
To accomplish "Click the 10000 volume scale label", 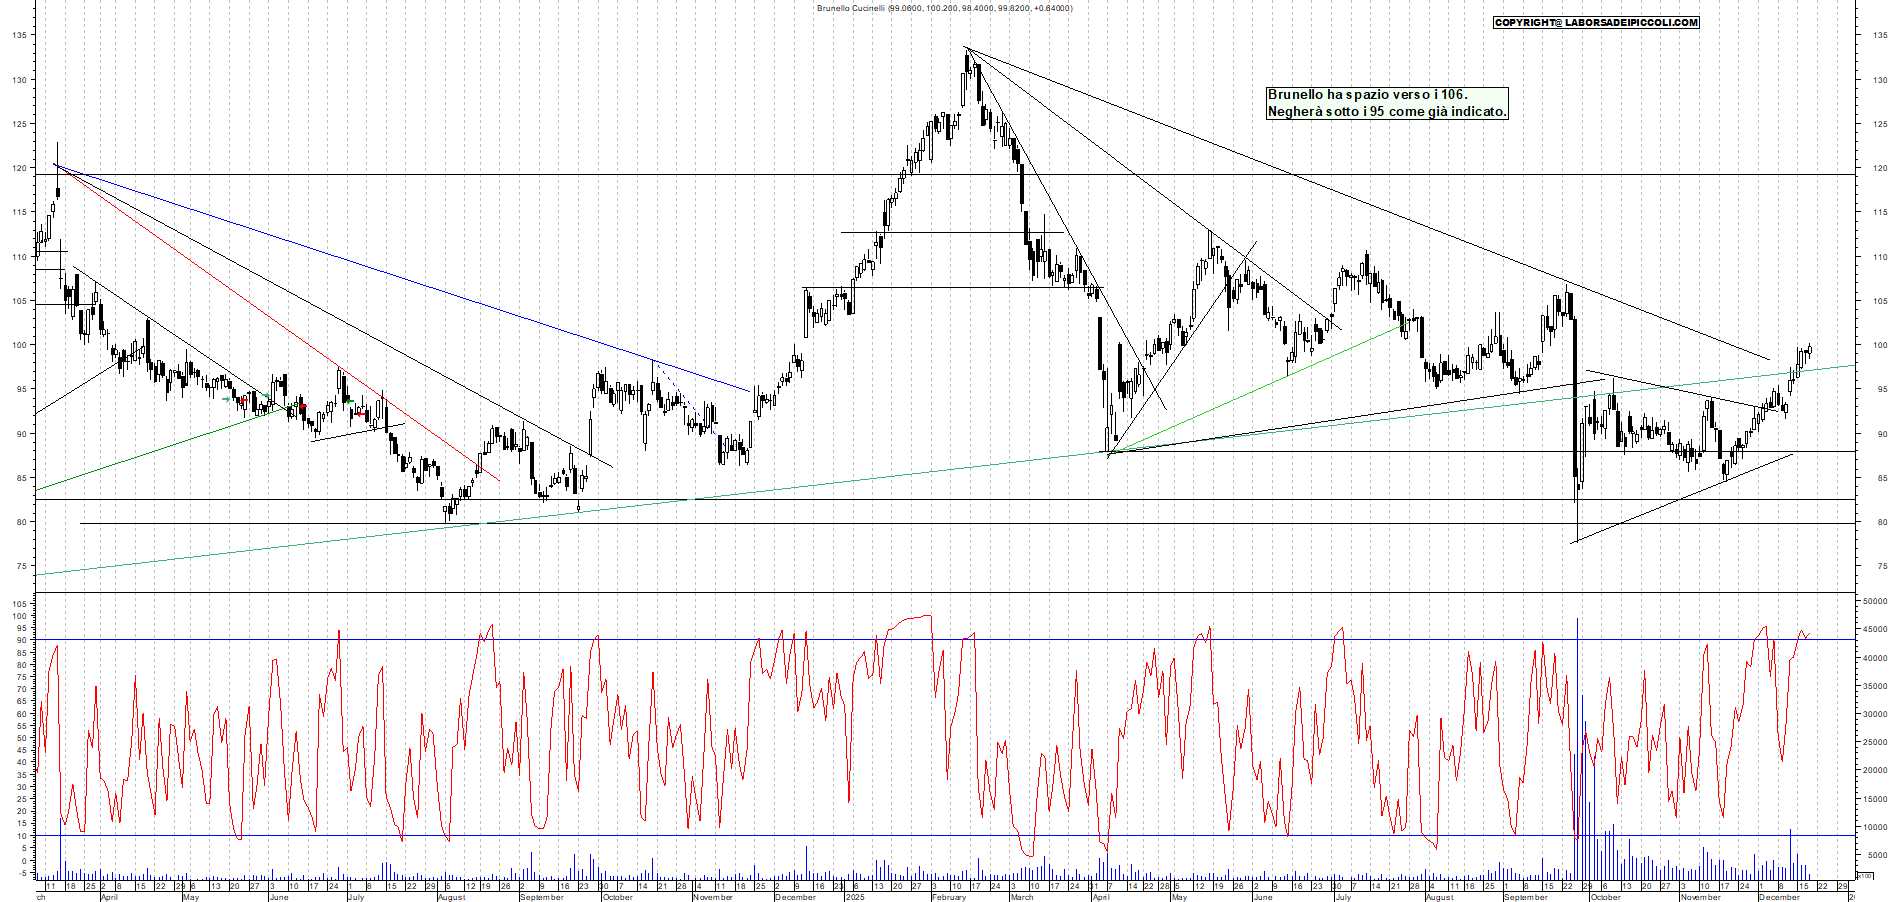I will point(1874,827).
